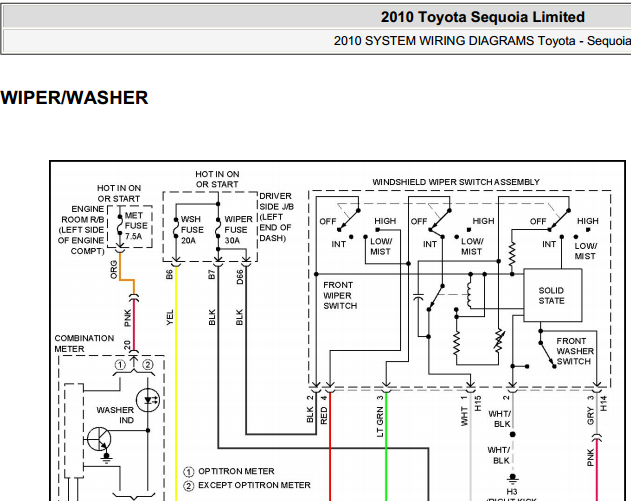
Task: Click the B7 connector label
Action: (212, 274)
